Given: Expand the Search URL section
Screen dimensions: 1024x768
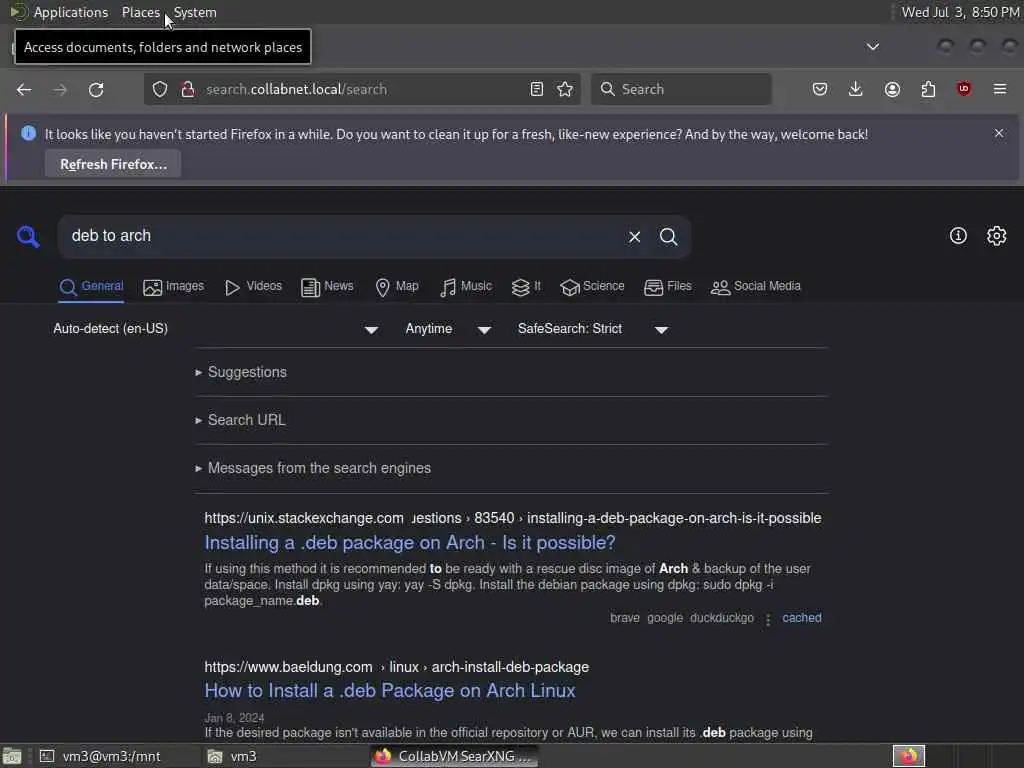Looking at the screenshot, I should pyautogui.click(x=240, y=421).
